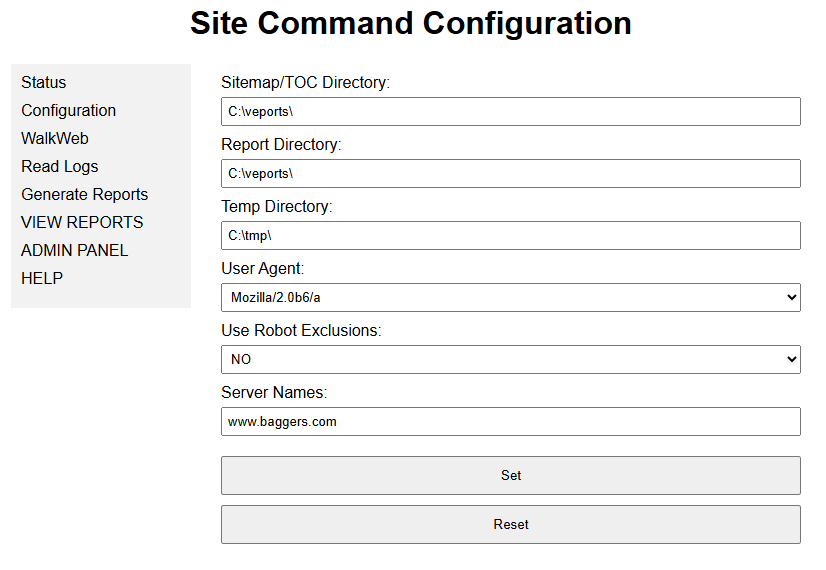
Task: Focus the Temp Directory input
Action: 510,235
